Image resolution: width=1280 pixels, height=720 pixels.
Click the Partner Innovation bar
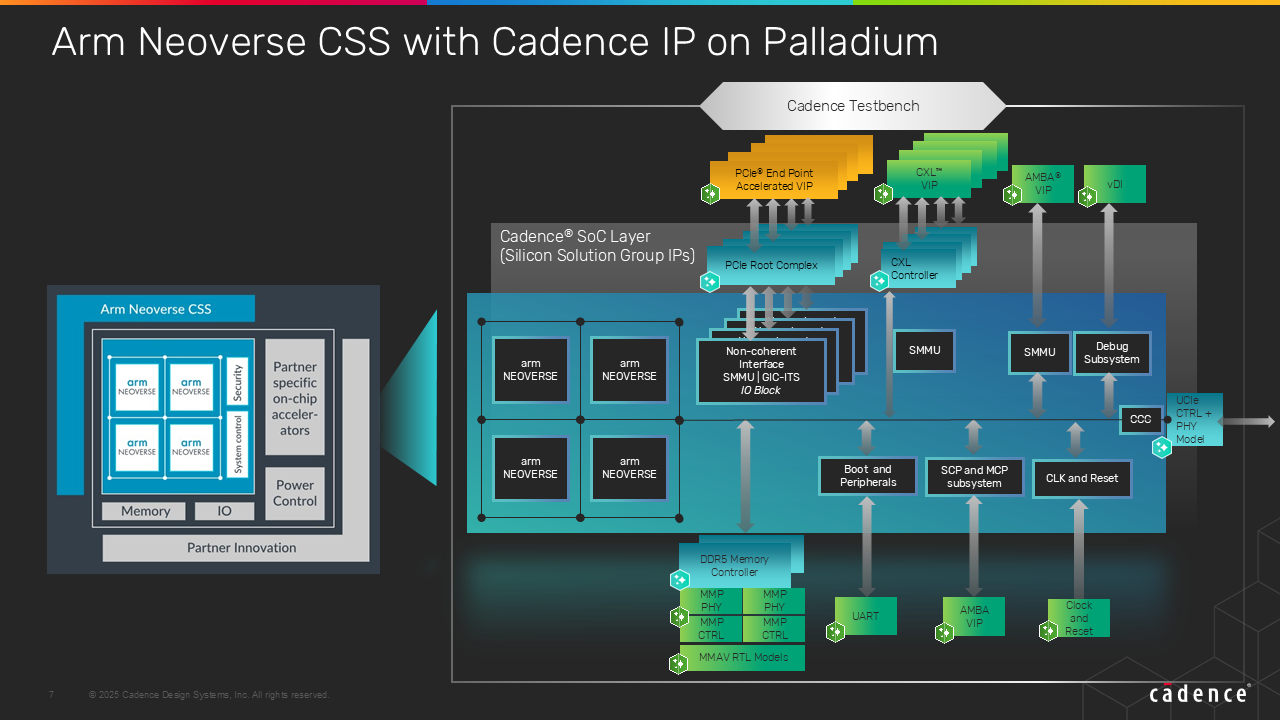241,548
